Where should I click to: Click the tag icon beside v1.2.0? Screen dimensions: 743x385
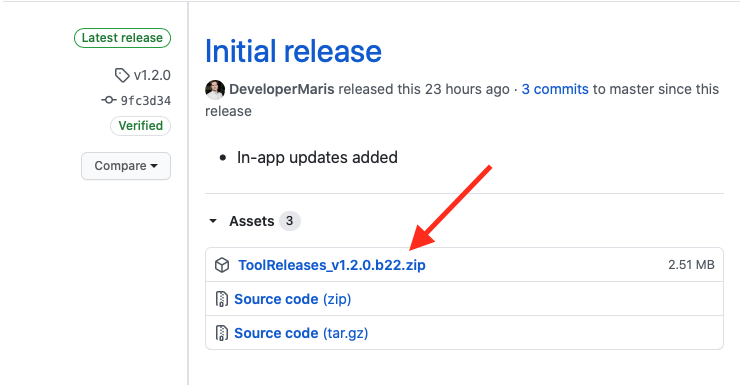122,75
